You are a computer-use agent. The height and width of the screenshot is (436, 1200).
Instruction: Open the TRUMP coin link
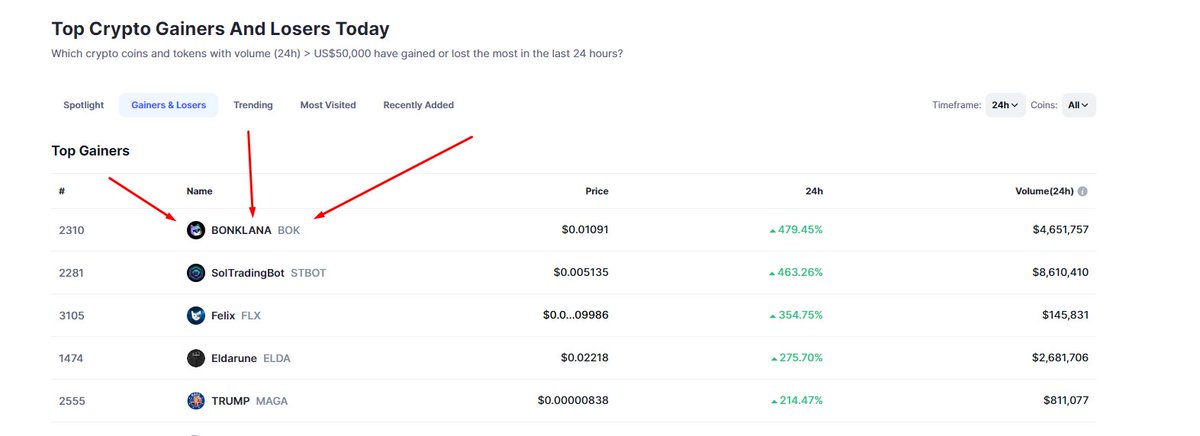(230, 401)
